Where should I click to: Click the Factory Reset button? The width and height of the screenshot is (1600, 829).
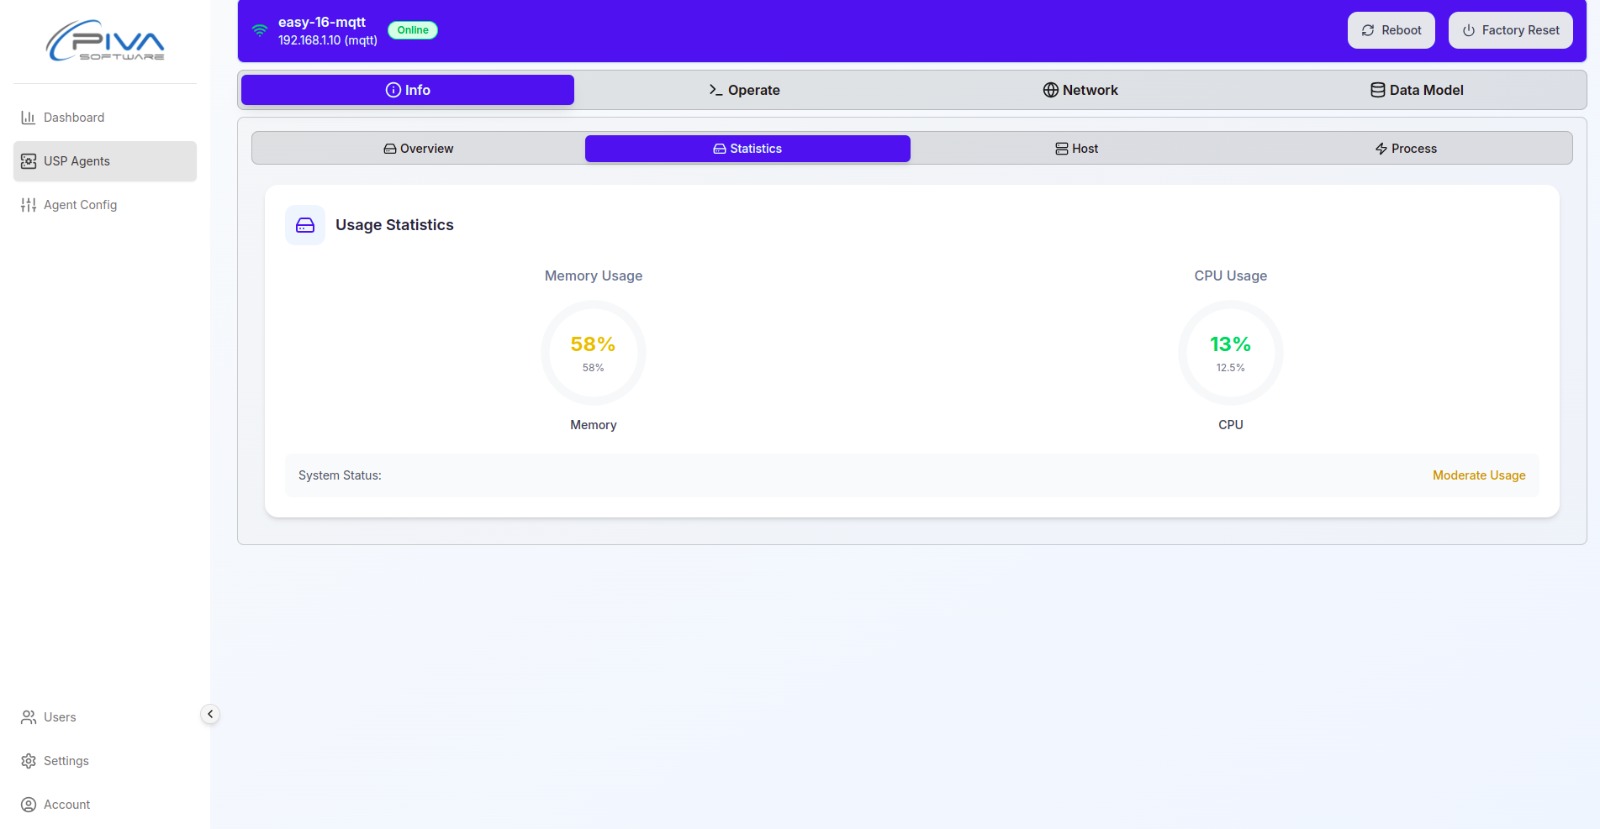1510,30
